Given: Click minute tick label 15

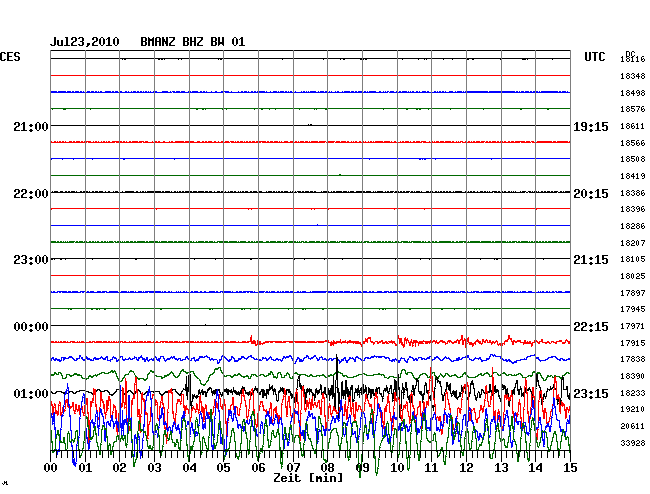Looking at the screenshot, I should [x=570, y=468].
